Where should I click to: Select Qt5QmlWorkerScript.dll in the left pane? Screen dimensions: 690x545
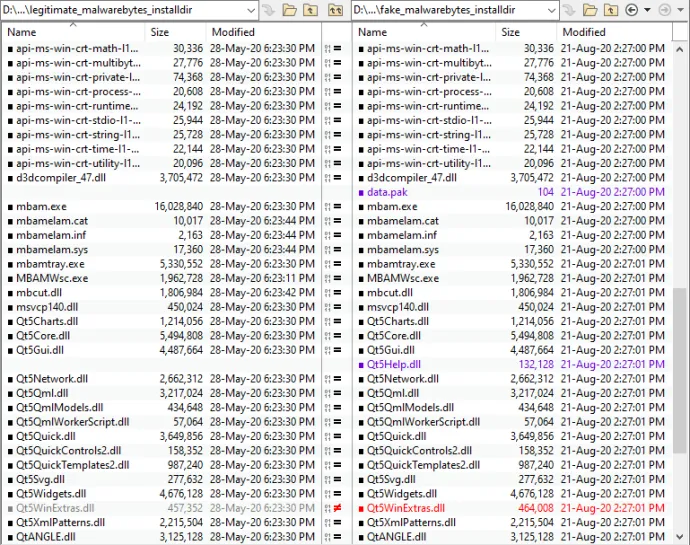pos(73,422)
